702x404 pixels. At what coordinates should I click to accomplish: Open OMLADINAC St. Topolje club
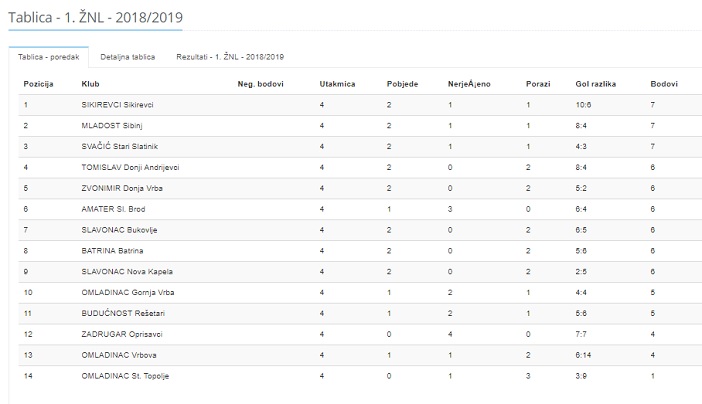(x=125, y=376)
